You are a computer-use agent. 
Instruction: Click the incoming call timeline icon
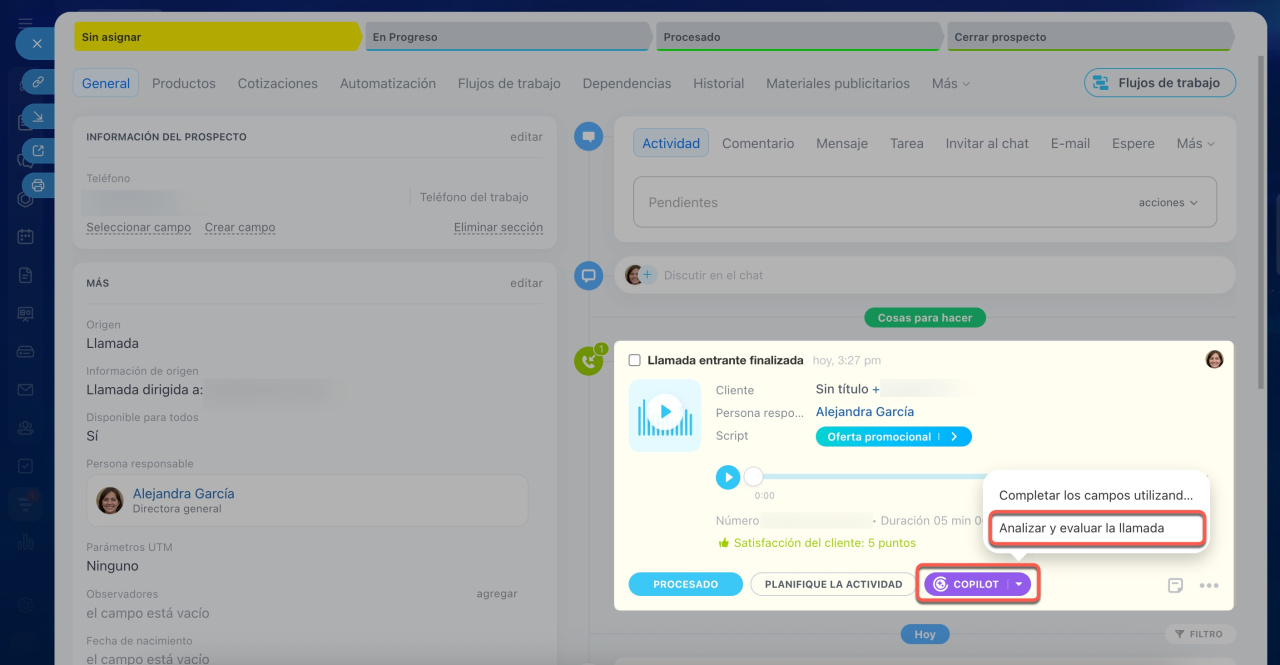coord(589,361)
